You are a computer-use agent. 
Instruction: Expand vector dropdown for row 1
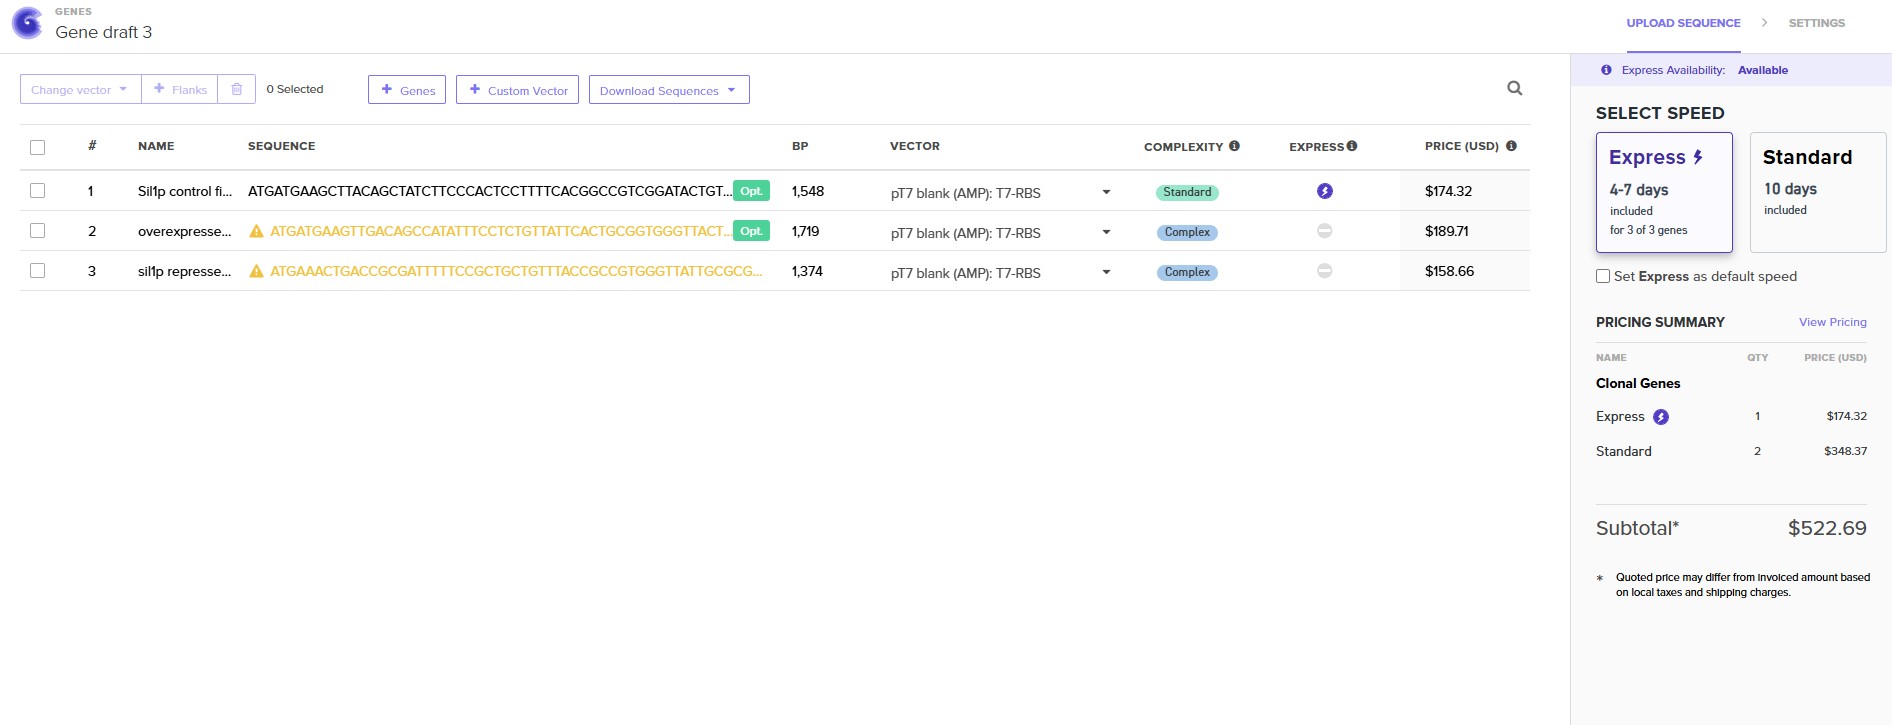(x=1106, y=192)
